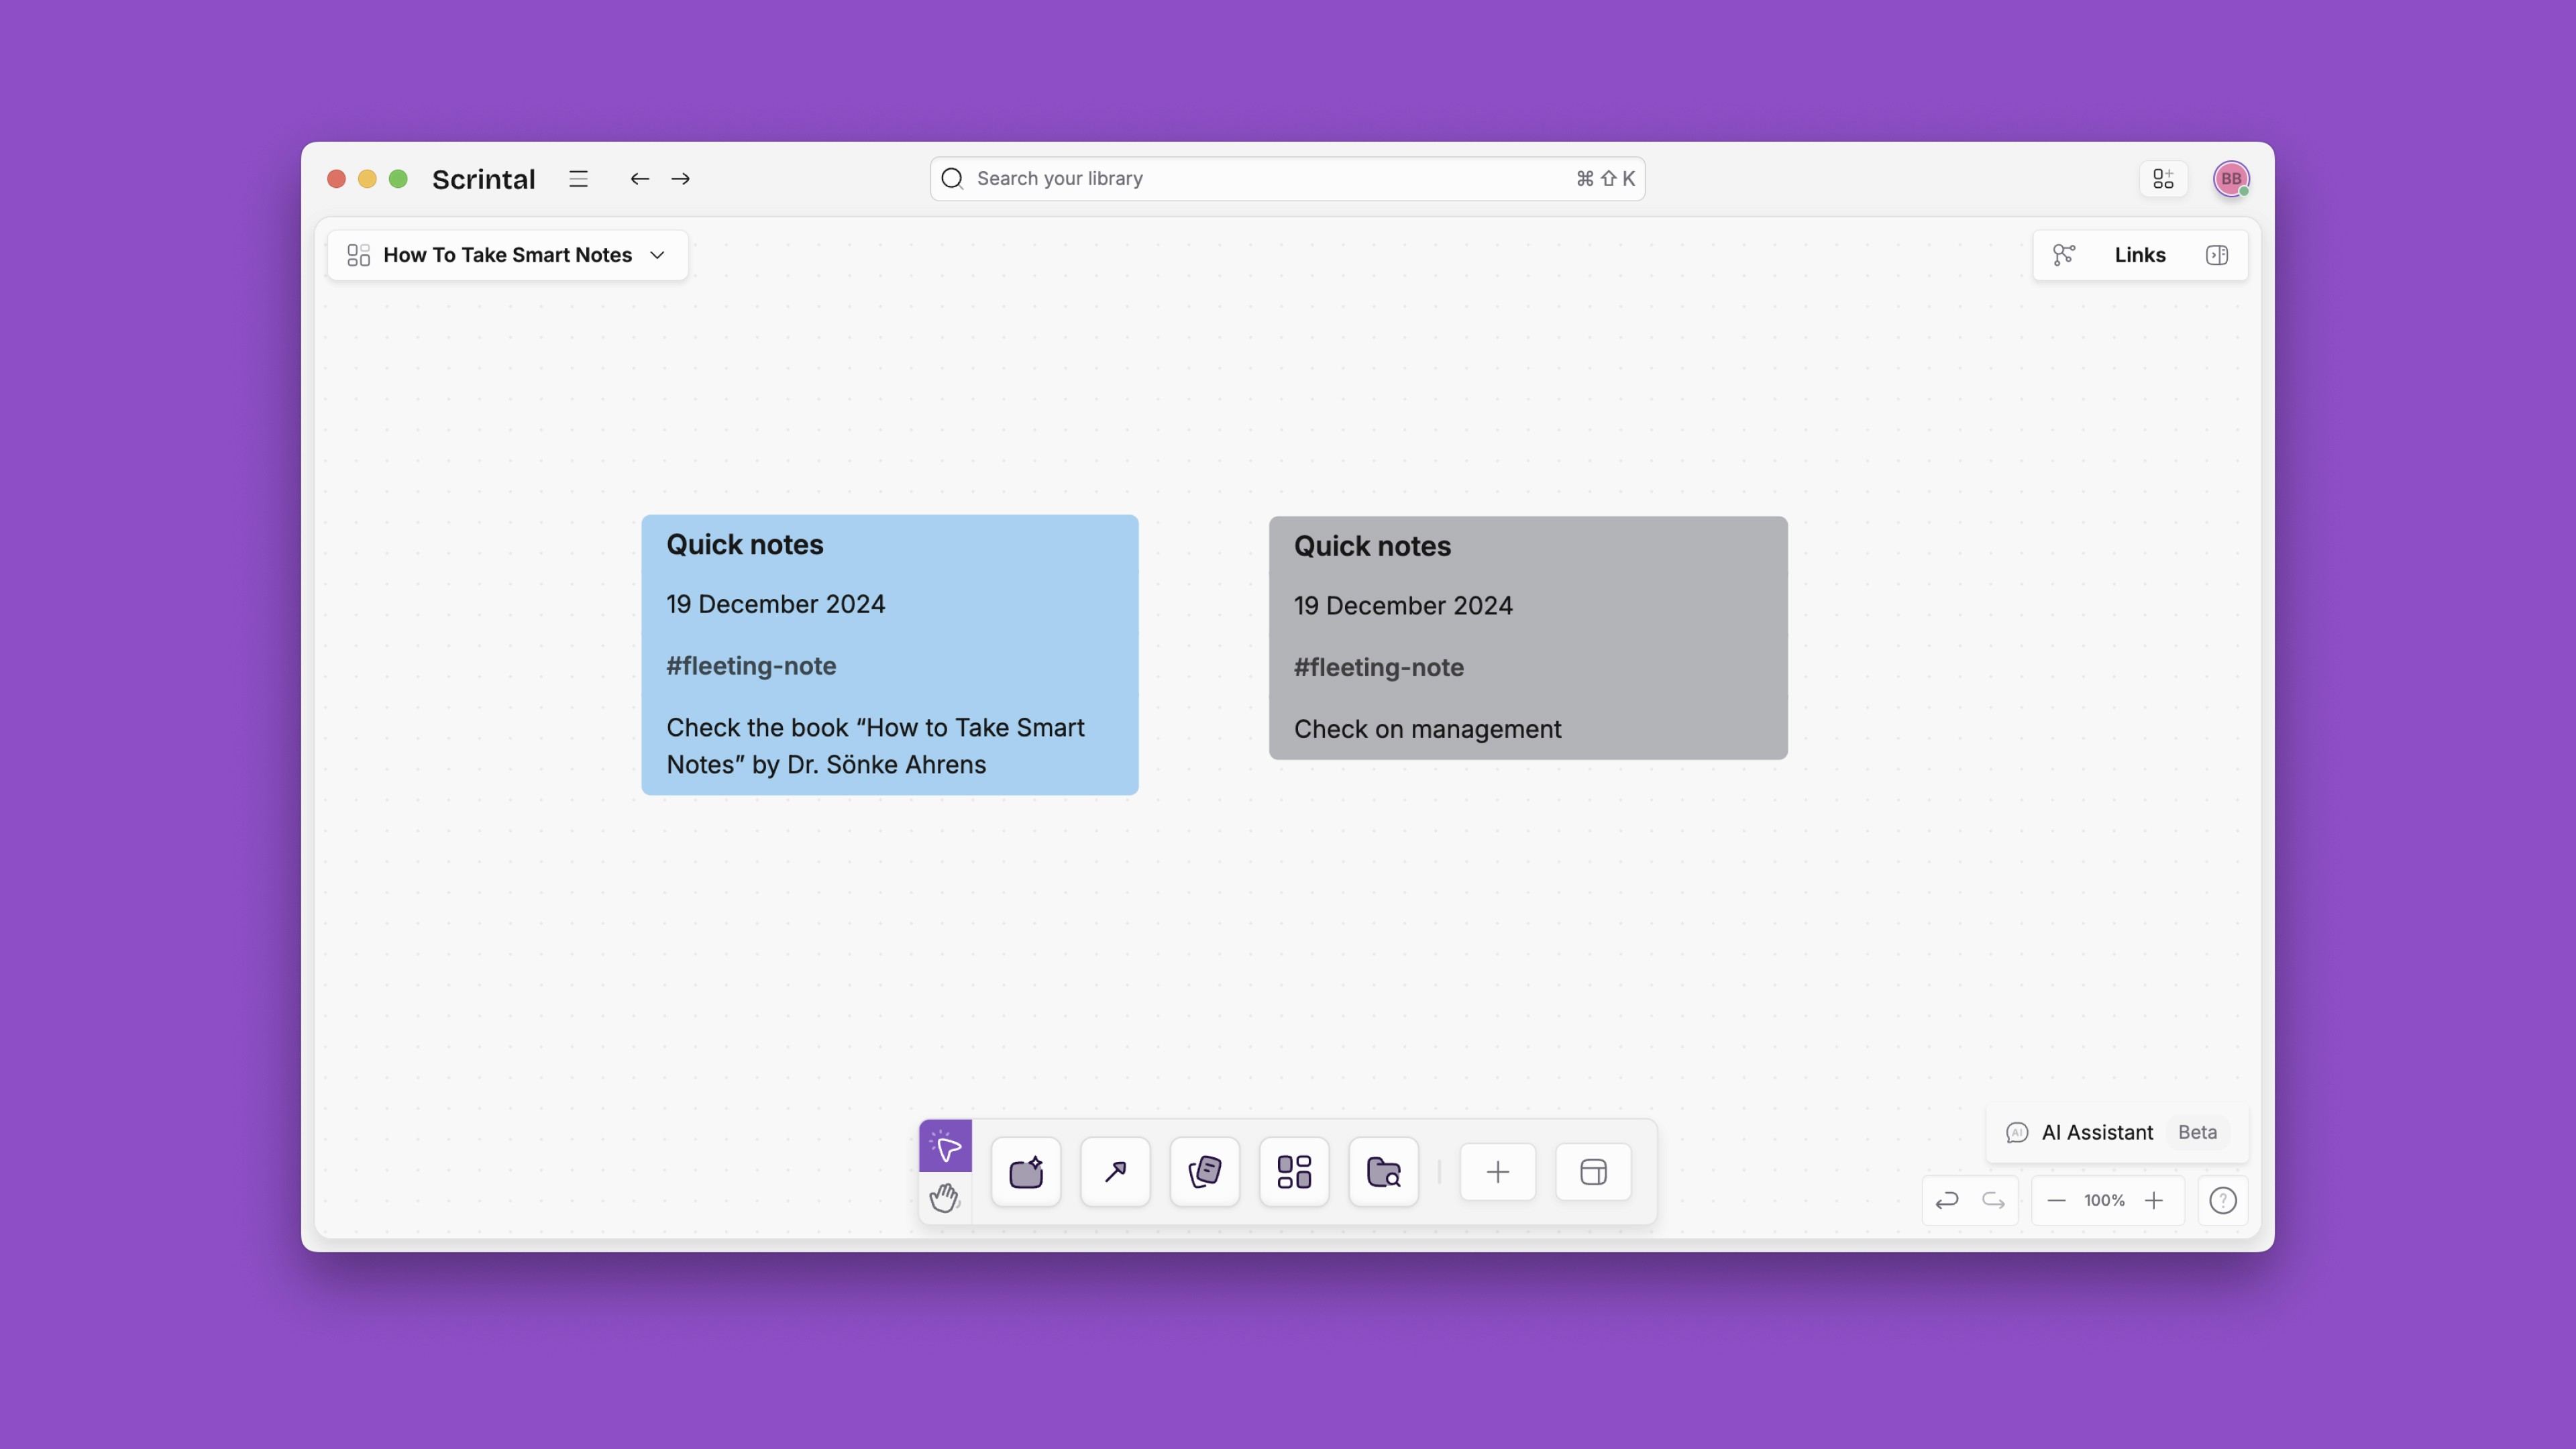Click the zoom out minus button
Screen dimensions: 2576x1449
click(2056, 1200)
